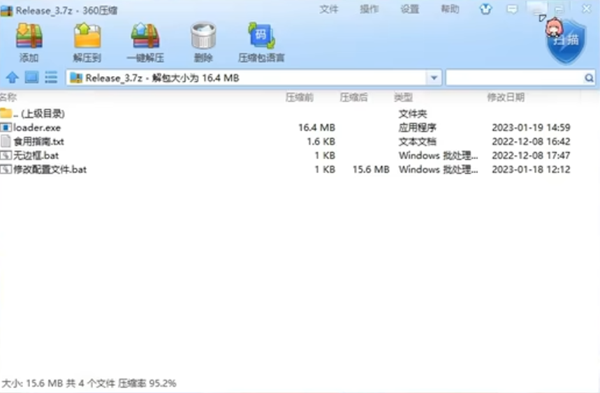
Task: Click the 16.4 MB size of loader.exe
Action: [317, 127]
